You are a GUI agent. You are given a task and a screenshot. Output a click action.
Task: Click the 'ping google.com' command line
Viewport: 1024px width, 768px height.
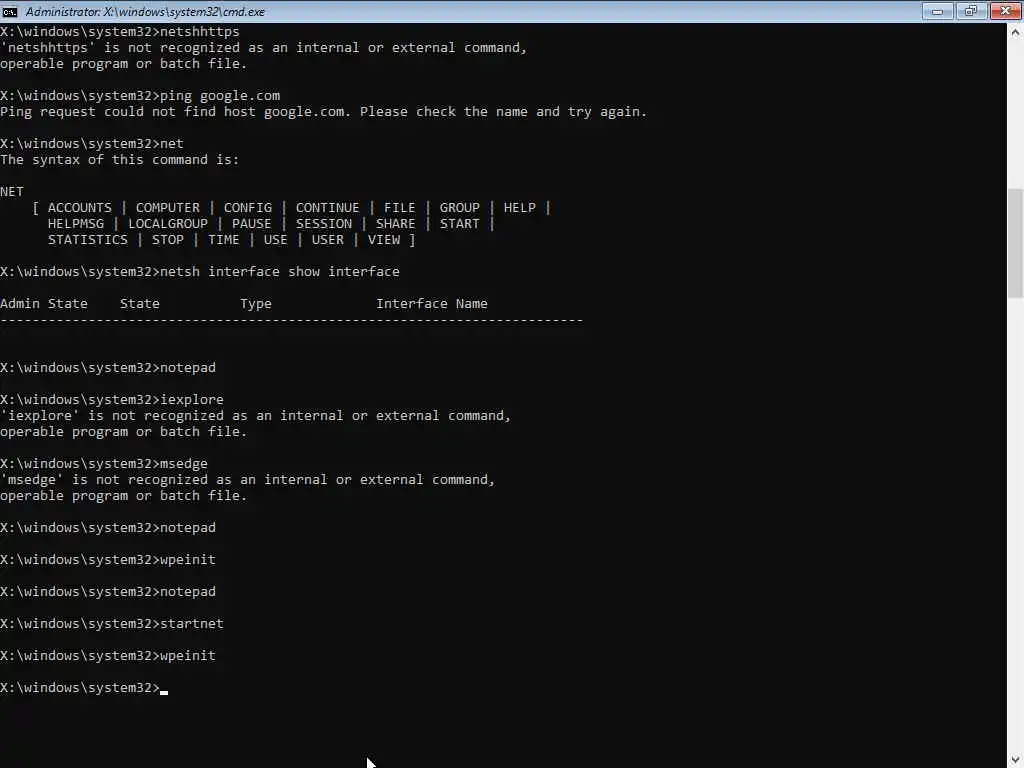click(140, 95)
